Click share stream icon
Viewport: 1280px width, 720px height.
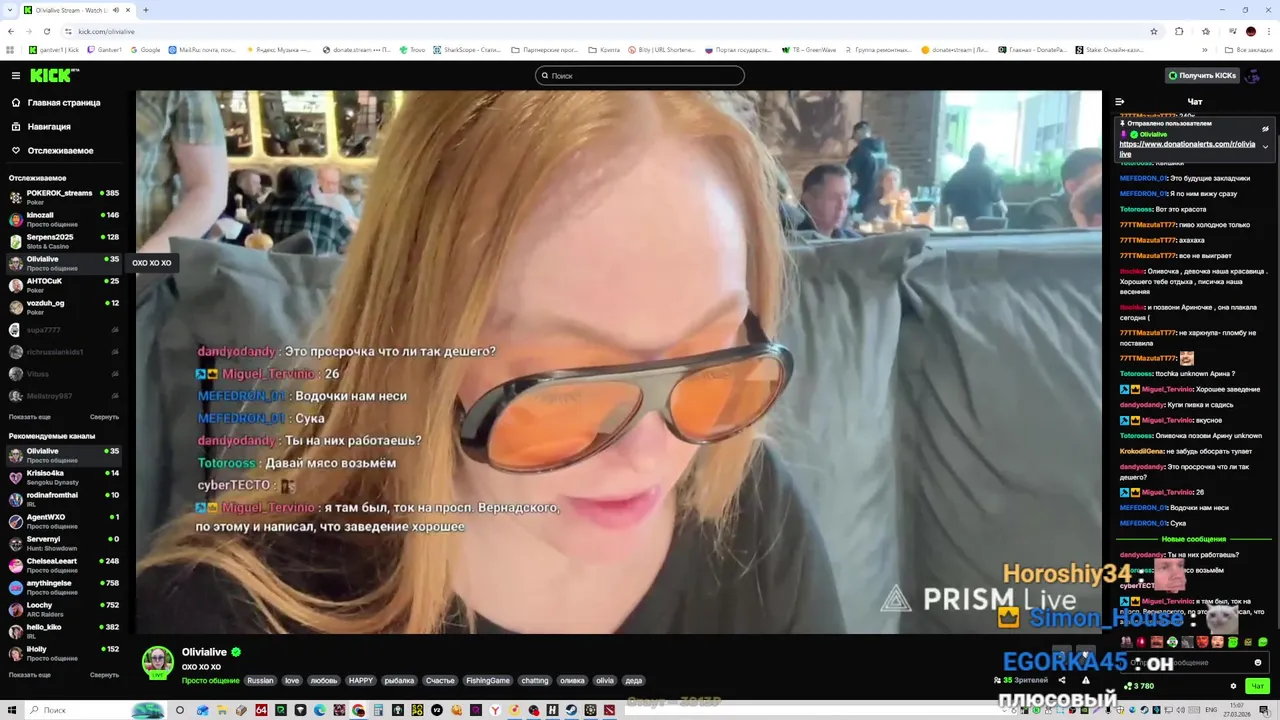point(1062,680)
